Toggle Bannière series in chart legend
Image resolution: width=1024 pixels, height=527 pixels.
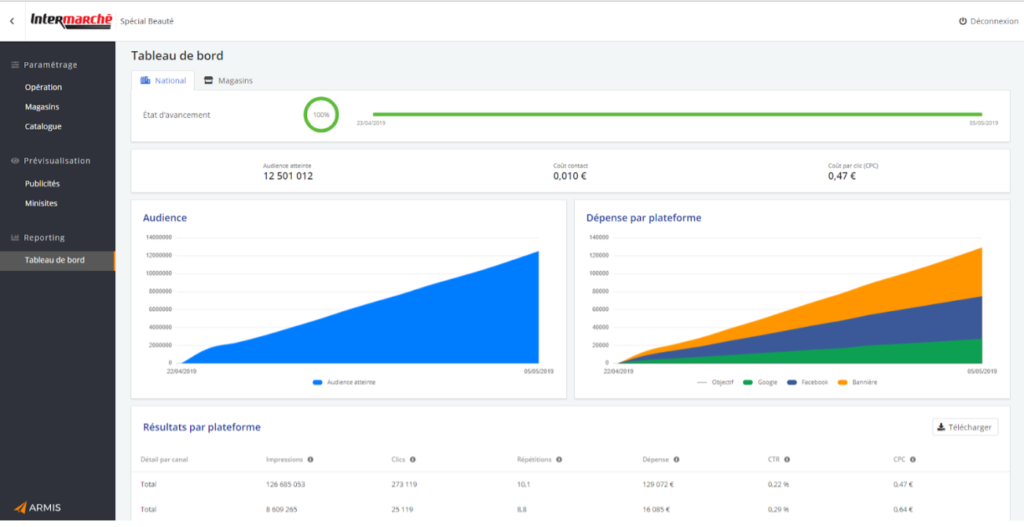[856, 382]
